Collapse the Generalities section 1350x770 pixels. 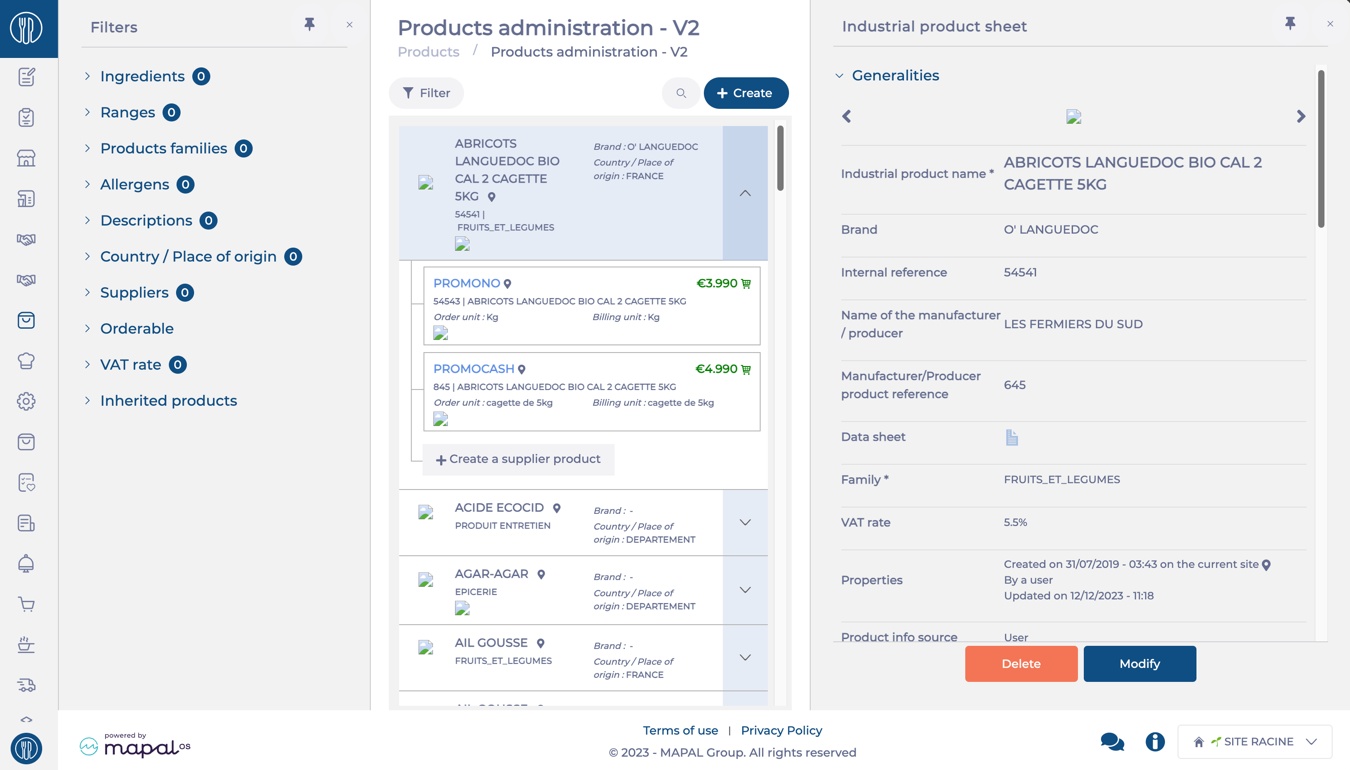click(839, 76)
